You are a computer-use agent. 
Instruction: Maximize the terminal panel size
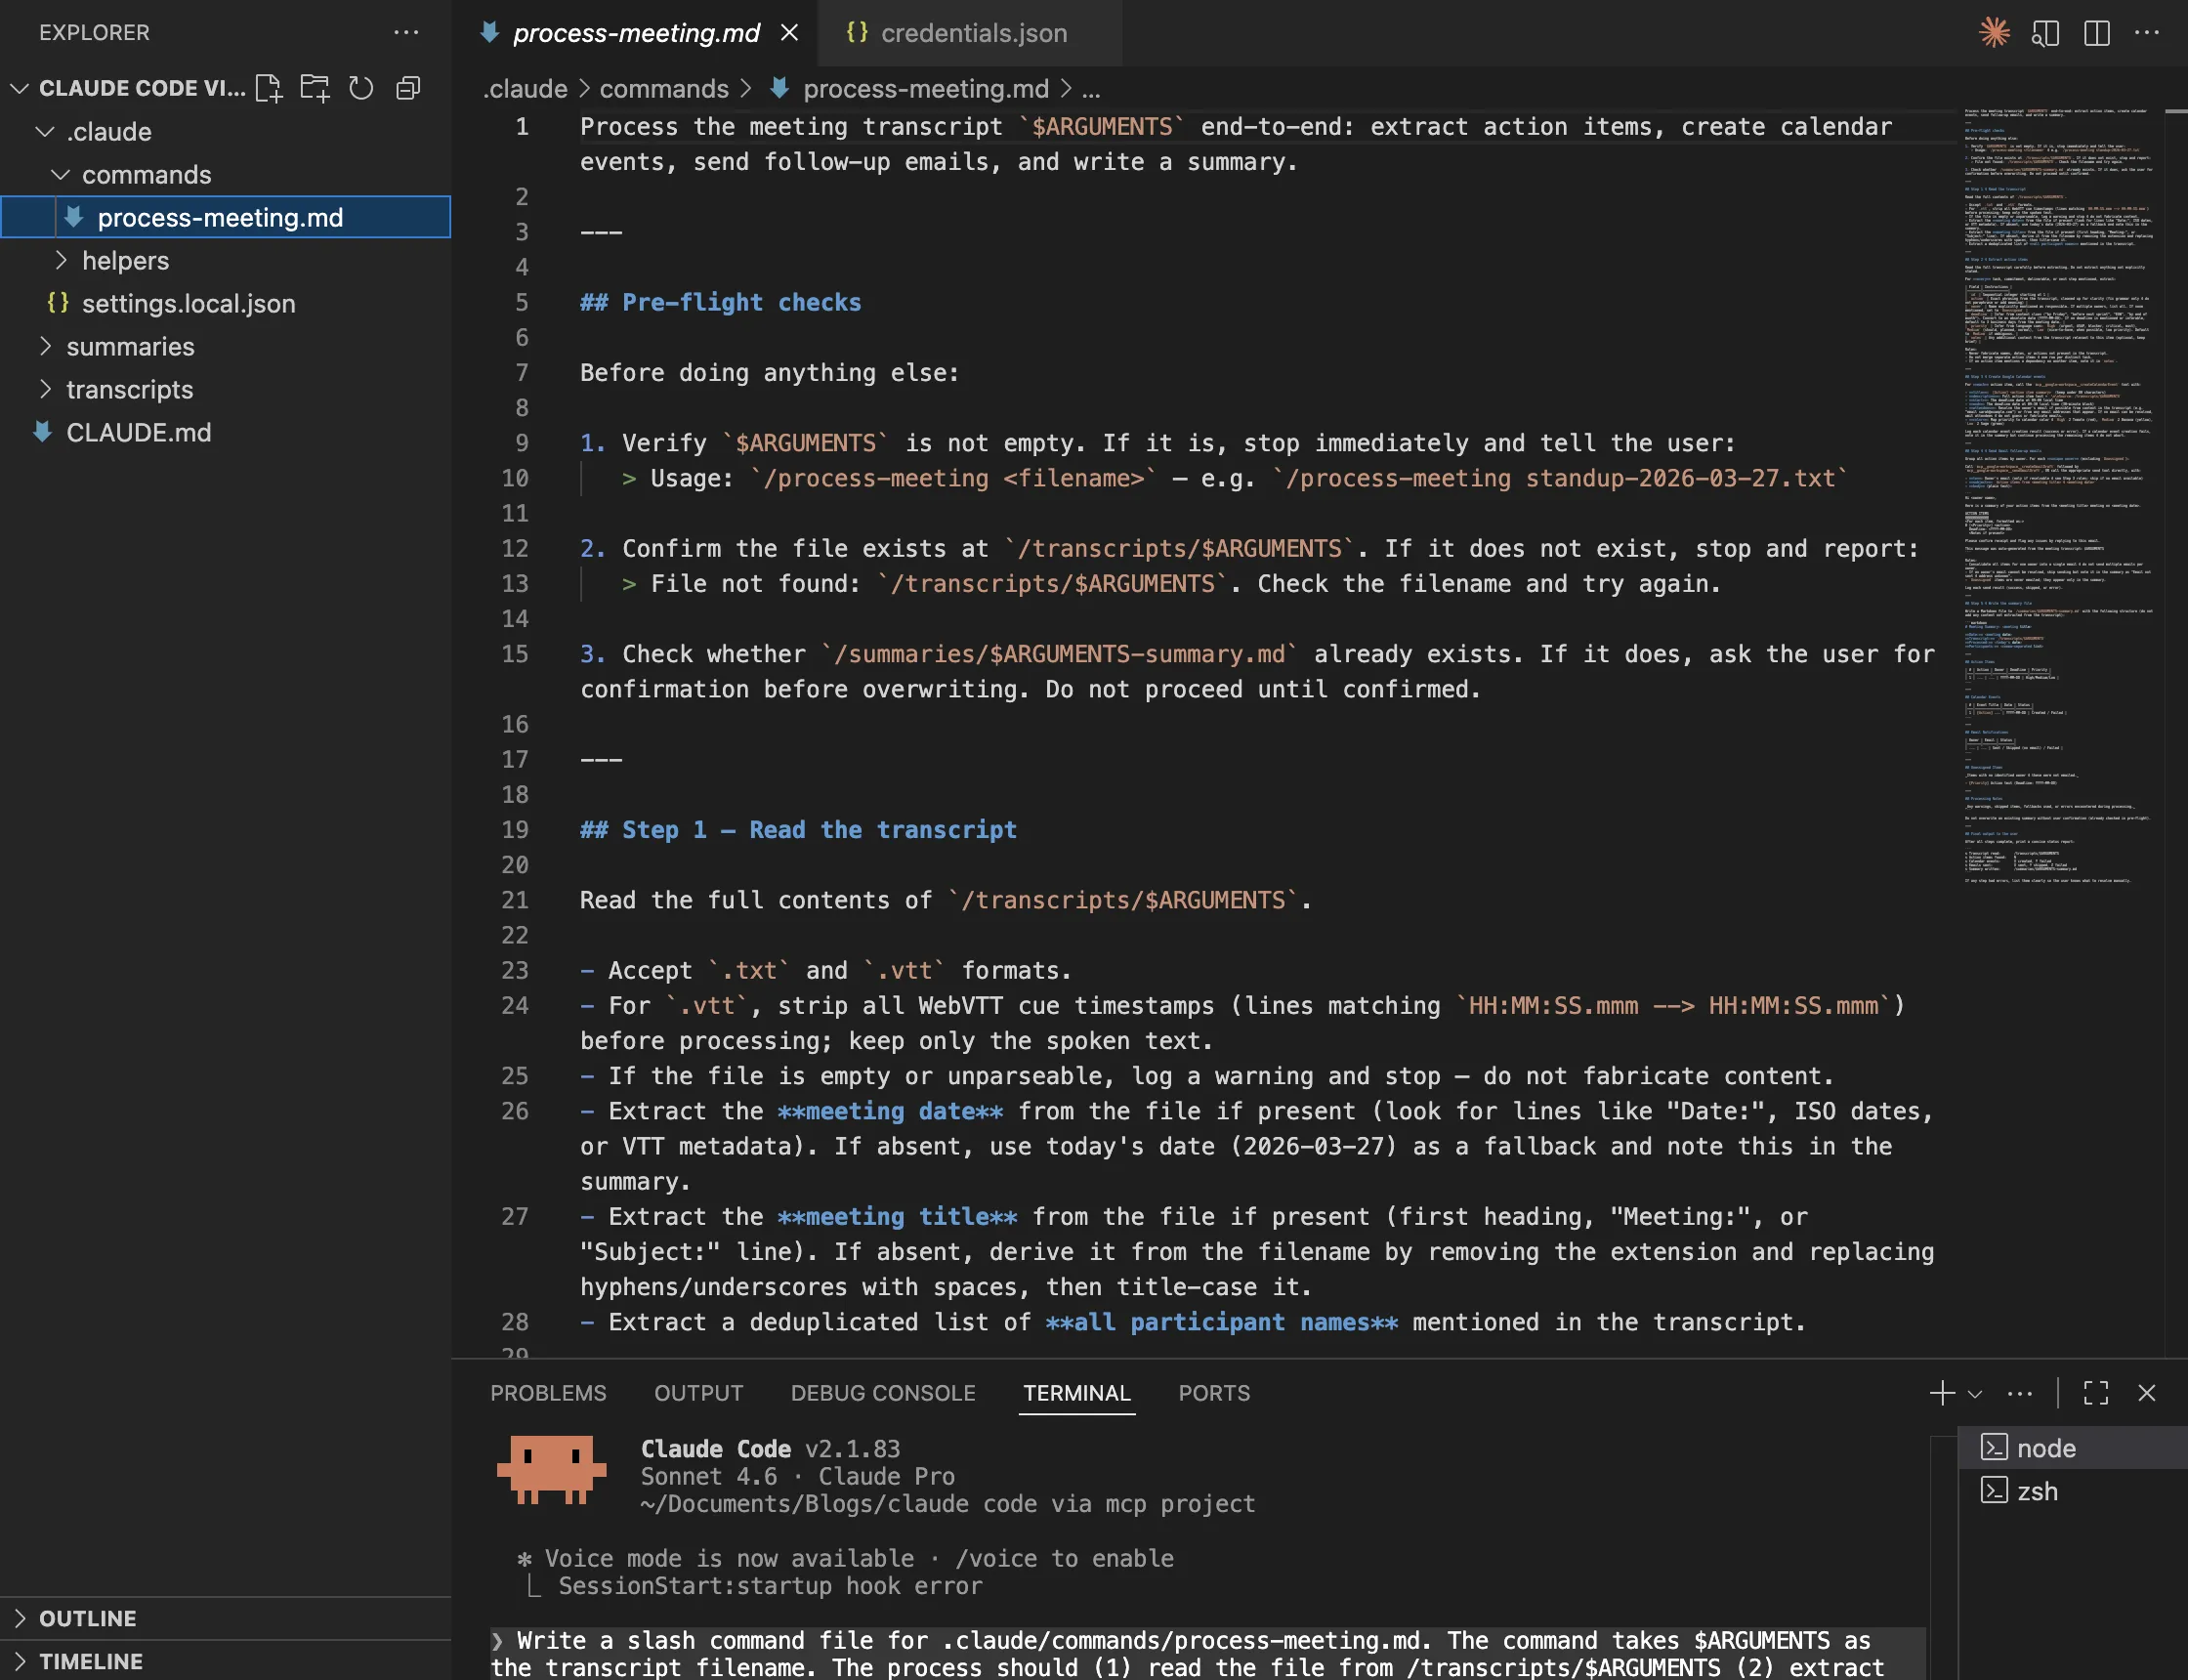pyautogui.click(x=2096, y=1393)
